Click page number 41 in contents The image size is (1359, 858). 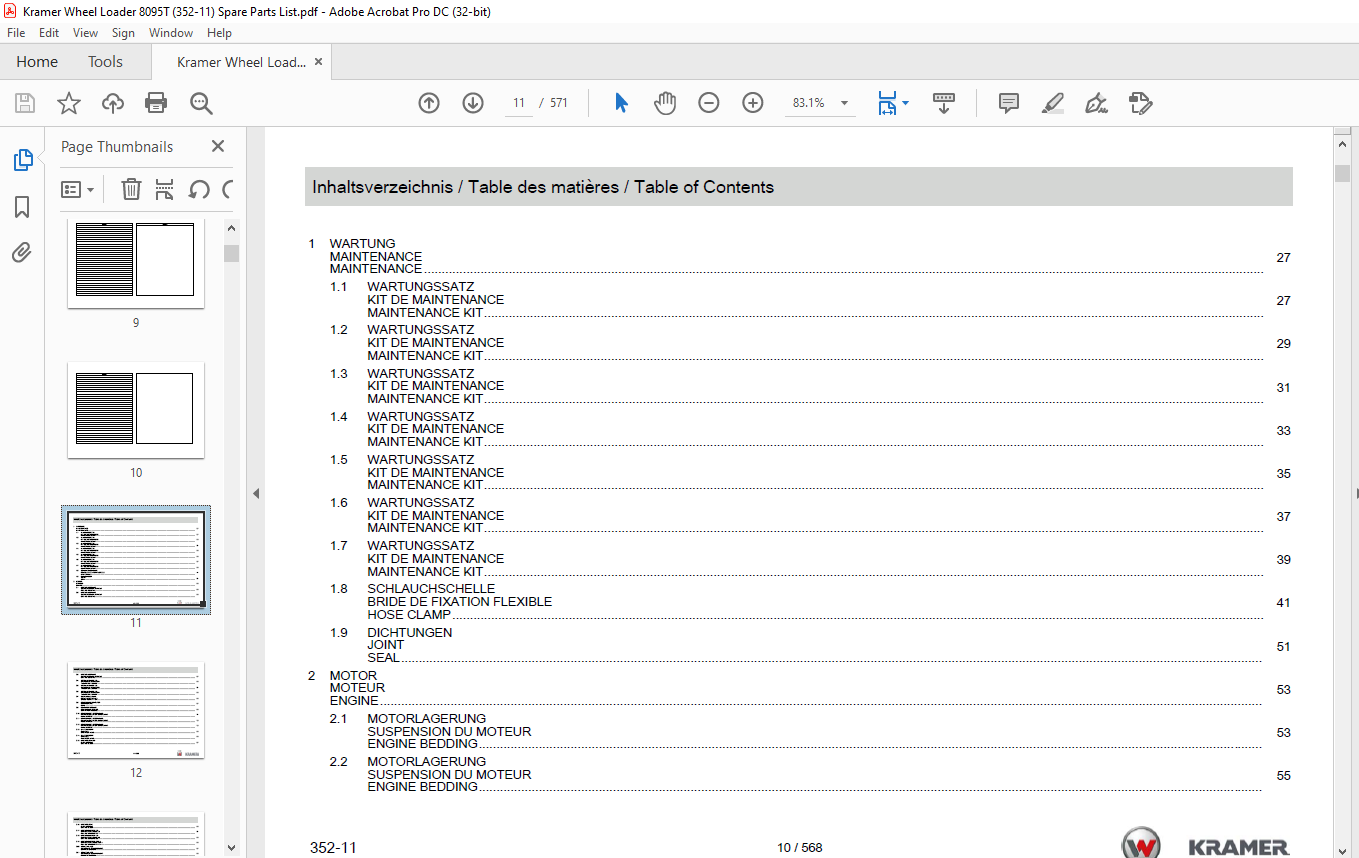(x=1283, y=603)
